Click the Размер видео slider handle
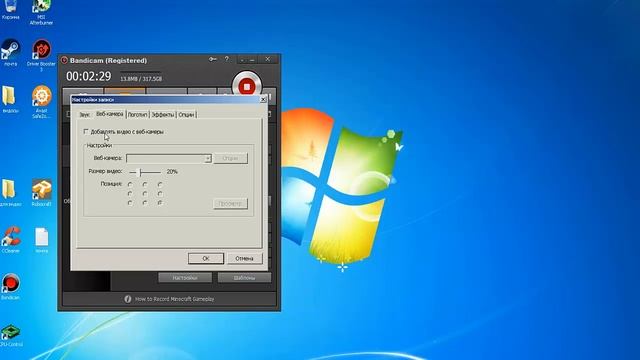Viewport: 640px width, 360px height. (x=140, y=172)
